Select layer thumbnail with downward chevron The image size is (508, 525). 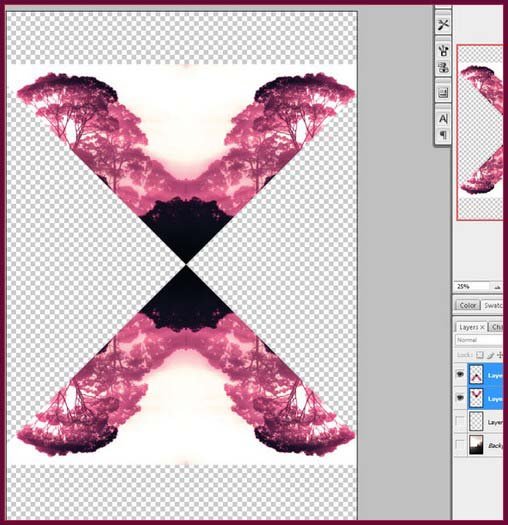coord(476,398)
